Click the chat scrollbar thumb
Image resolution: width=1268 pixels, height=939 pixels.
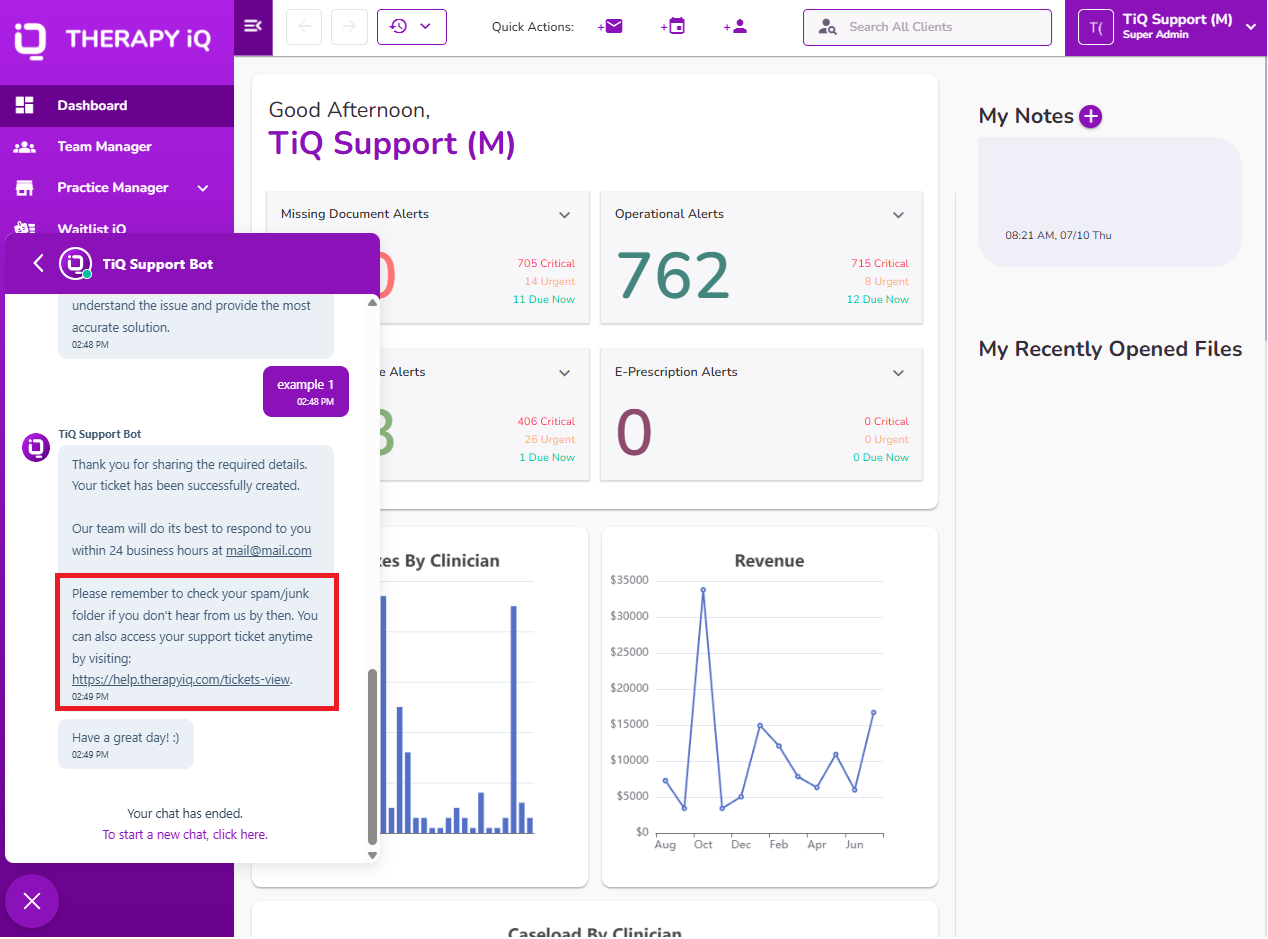[373, 756]
